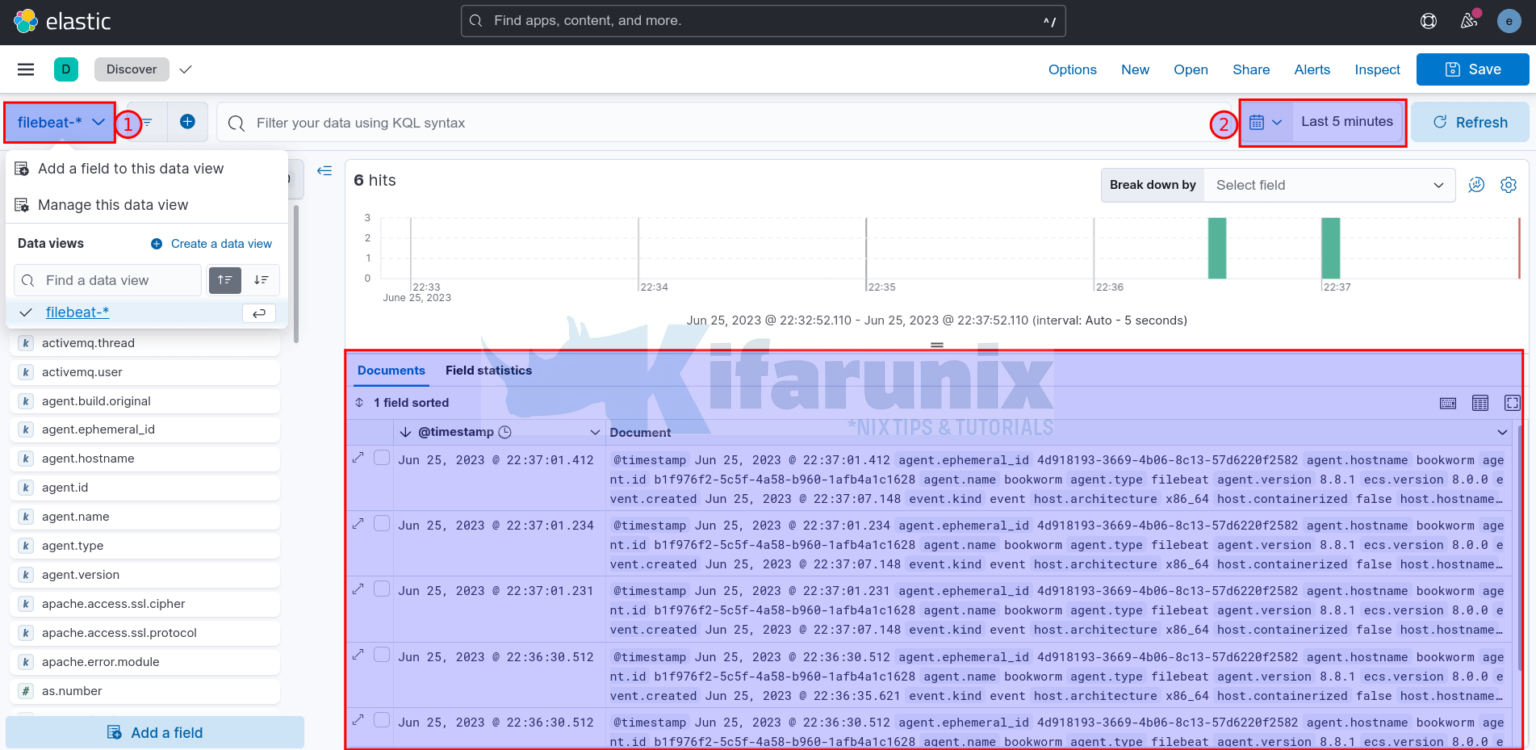Switch to the Field statistics tab
The height and width of the screenshot is (750, 1536).
[x=488, y=370]
